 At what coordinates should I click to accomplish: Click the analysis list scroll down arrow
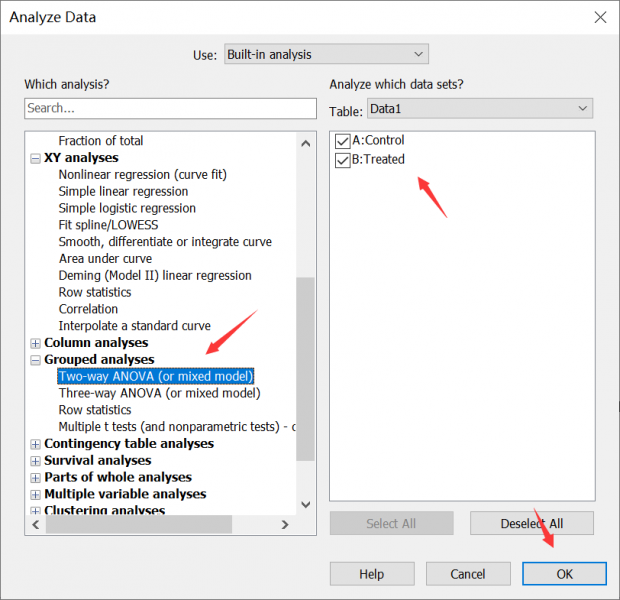tap(305, 505)
